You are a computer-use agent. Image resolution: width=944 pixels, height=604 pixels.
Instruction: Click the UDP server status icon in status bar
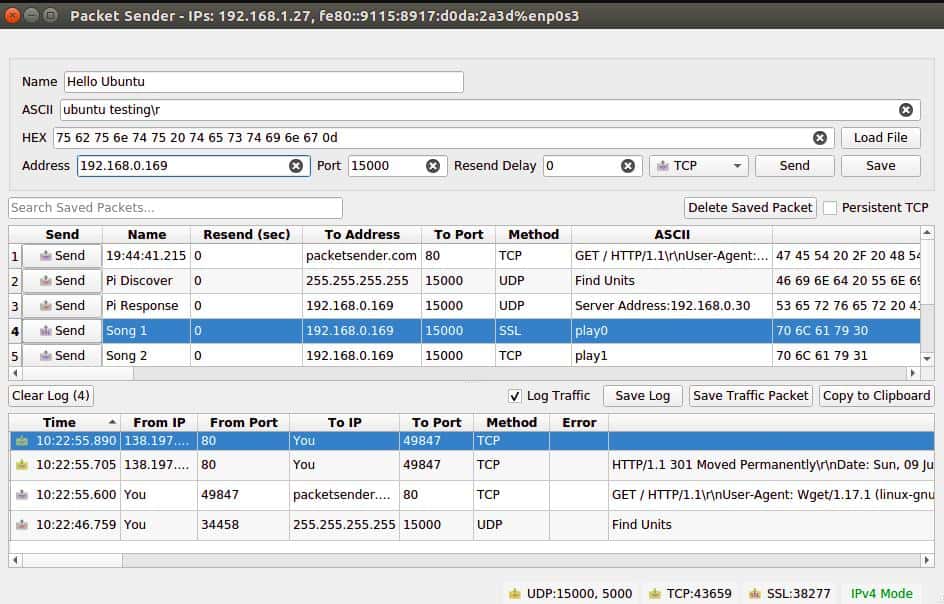[x=514, y=594]
